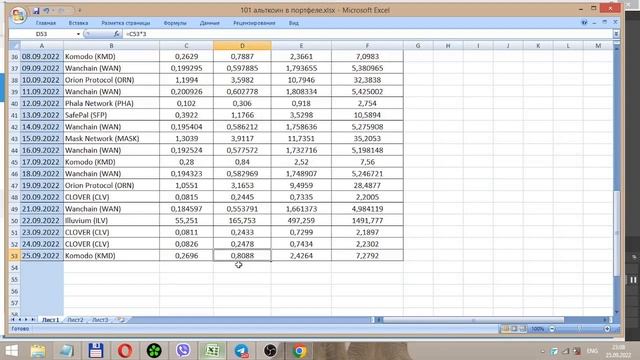Click cell with value 55,251
Image resolution: width=640 pixels, height=360 pixels.
[x=186, y=221]
